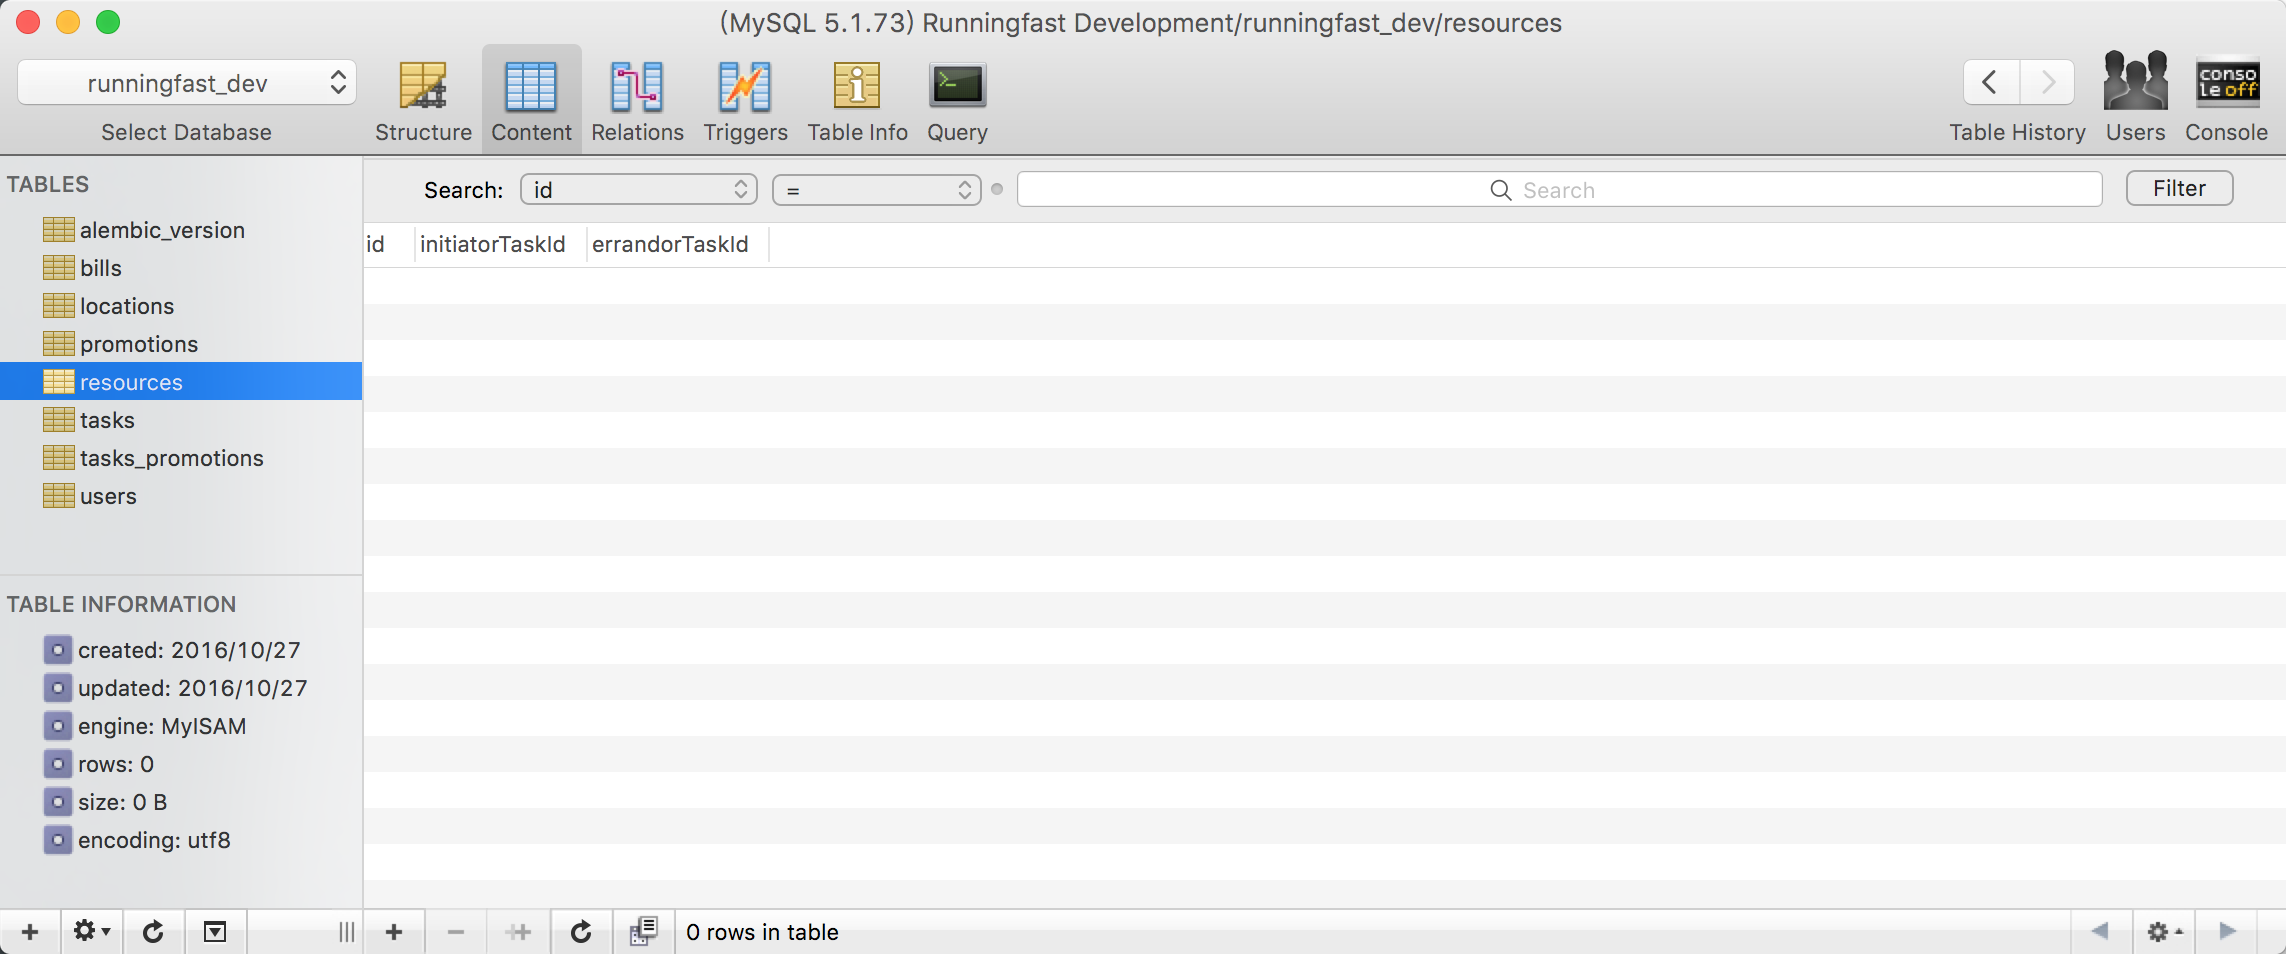Select the users table
Screen dimensions: 2286x954
[x=181, y=496]
